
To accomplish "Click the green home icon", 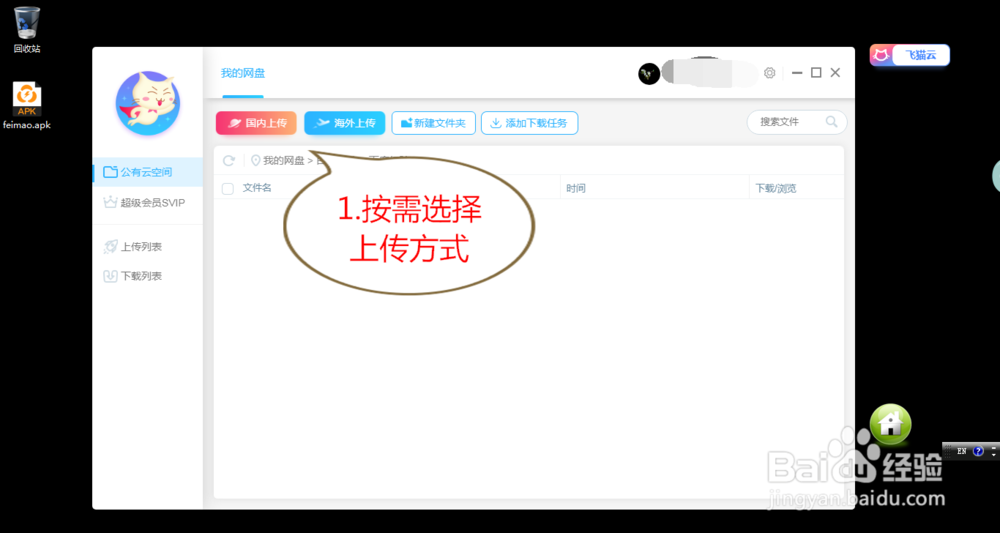I will tap(890, 424).
